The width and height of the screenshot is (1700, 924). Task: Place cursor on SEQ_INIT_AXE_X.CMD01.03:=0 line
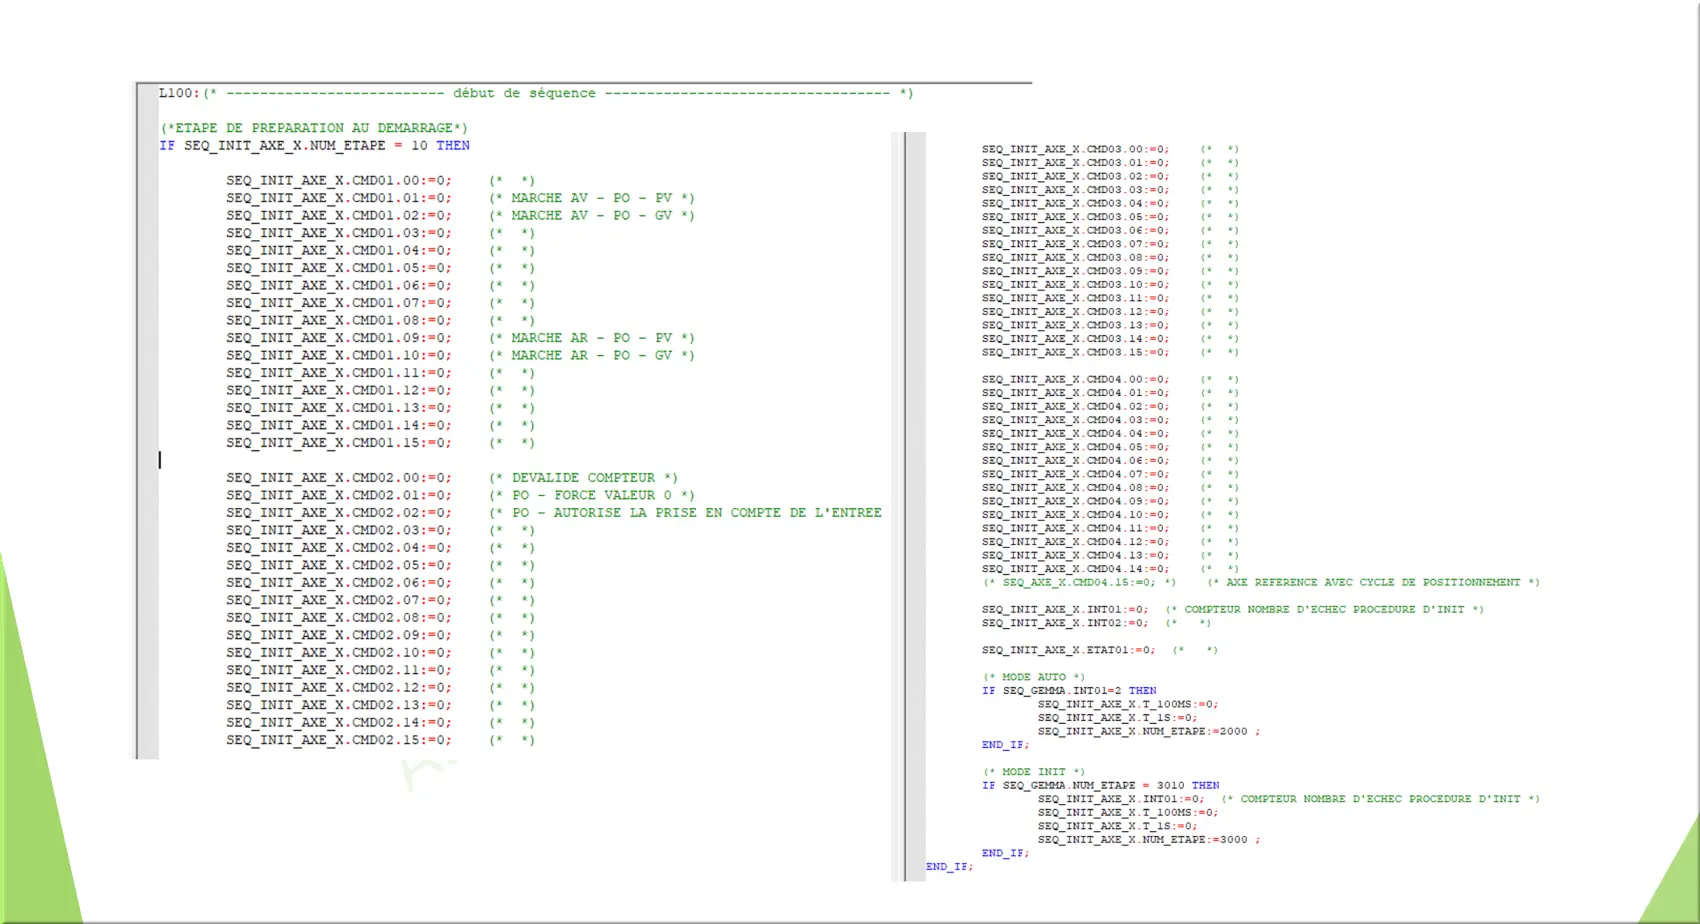click(x=339, y=233)
